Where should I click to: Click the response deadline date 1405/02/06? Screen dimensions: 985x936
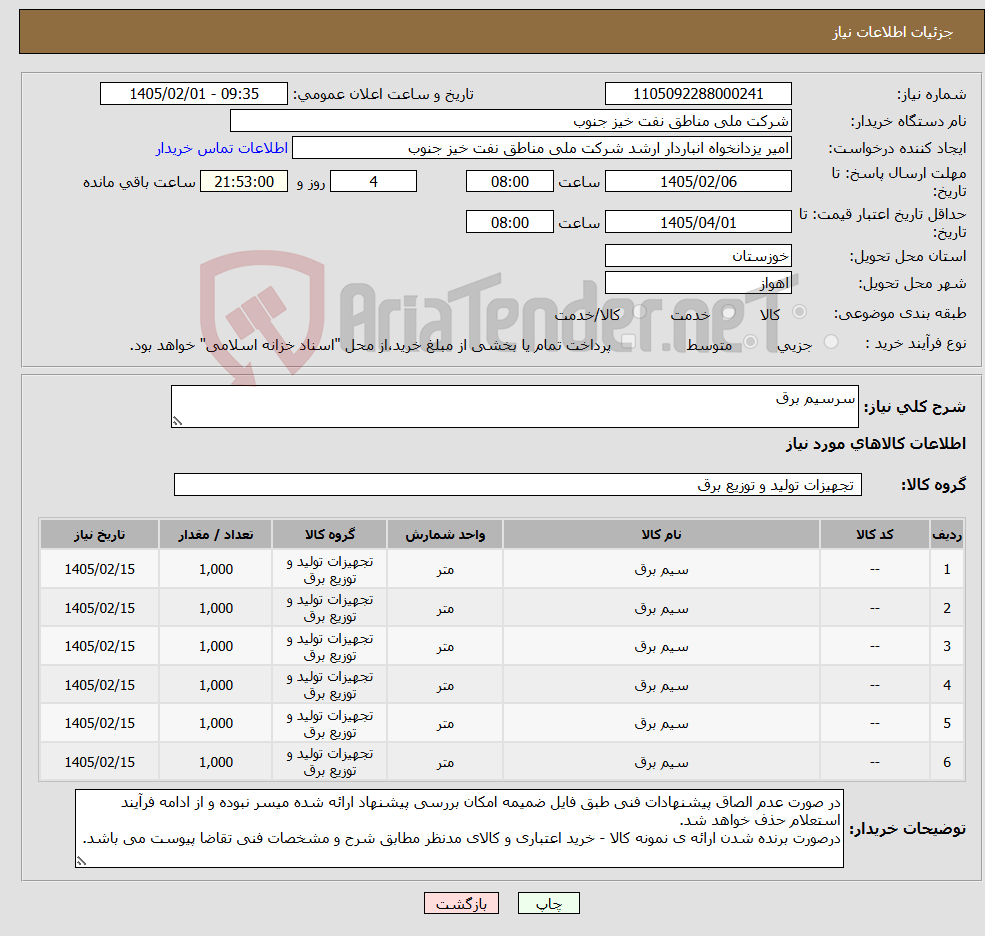(x=698, y=182)
